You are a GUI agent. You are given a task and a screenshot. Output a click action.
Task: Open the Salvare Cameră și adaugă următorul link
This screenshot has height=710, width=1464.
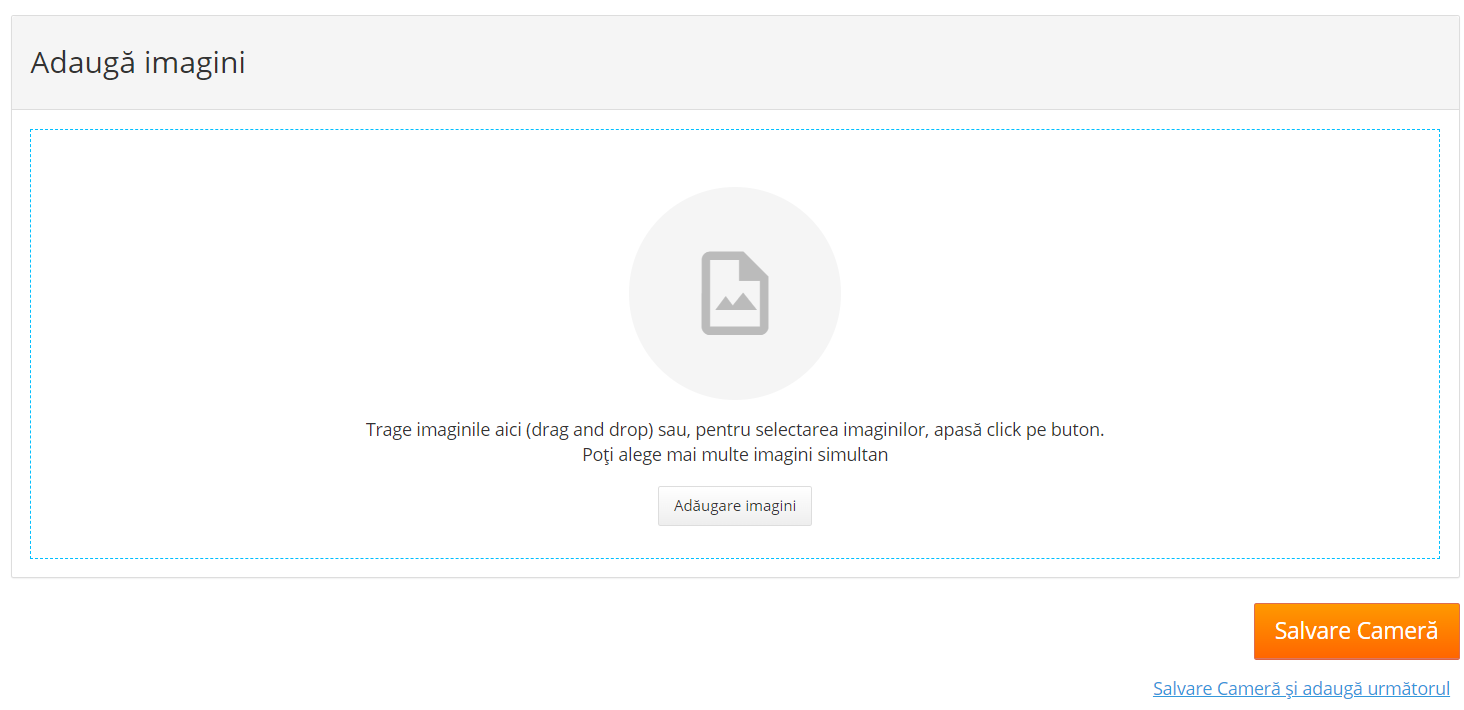point(1301,688)
